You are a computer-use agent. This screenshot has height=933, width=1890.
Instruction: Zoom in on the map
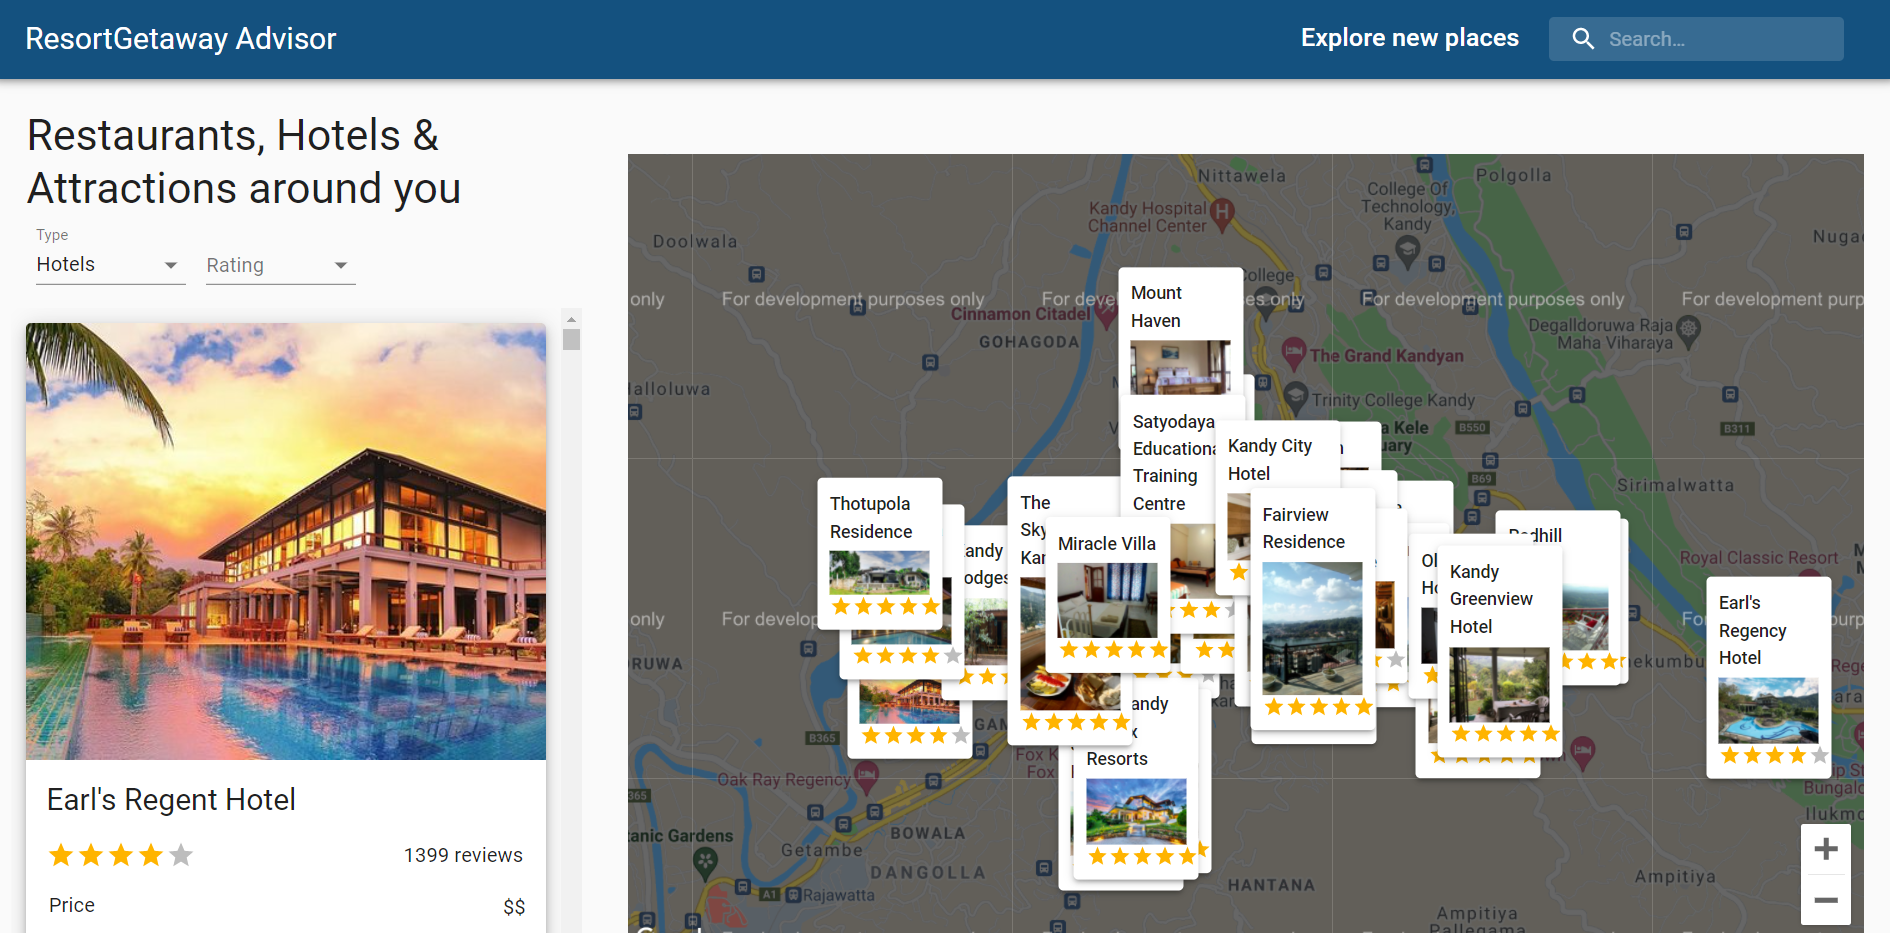1825,849
